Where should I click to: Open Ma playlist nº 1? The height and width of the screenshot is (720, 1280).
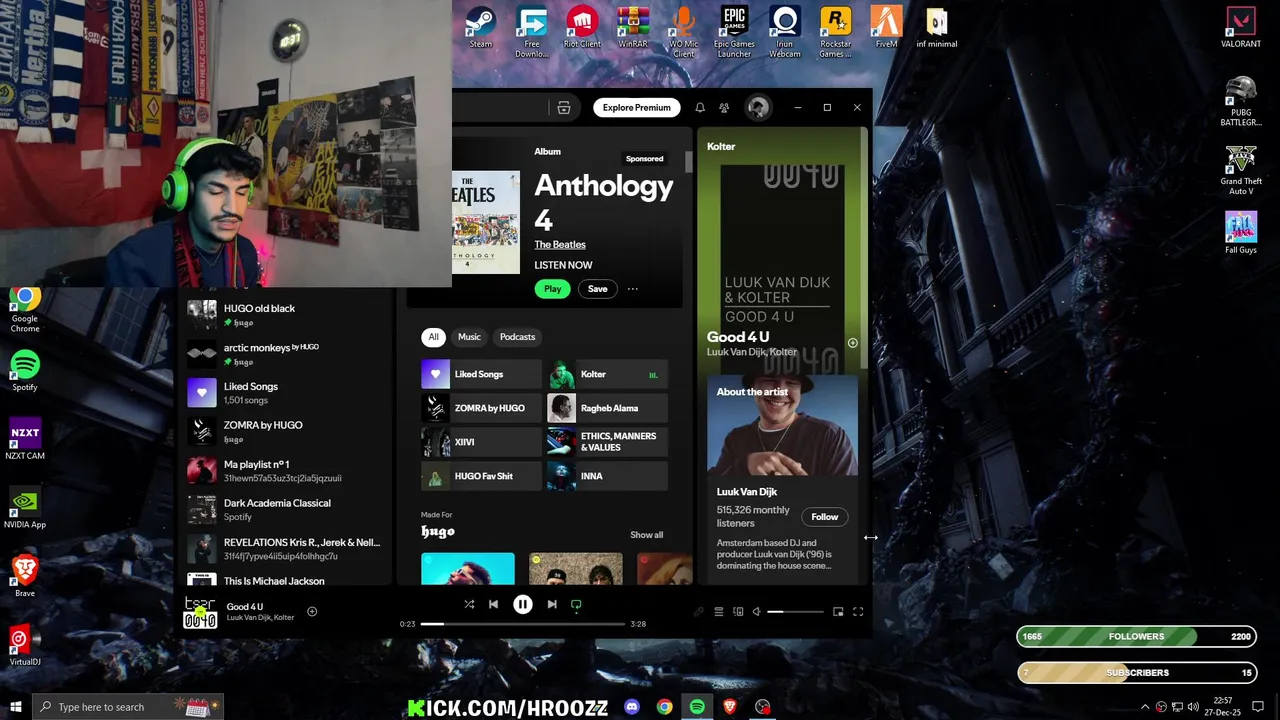click(x=286, y=470)
